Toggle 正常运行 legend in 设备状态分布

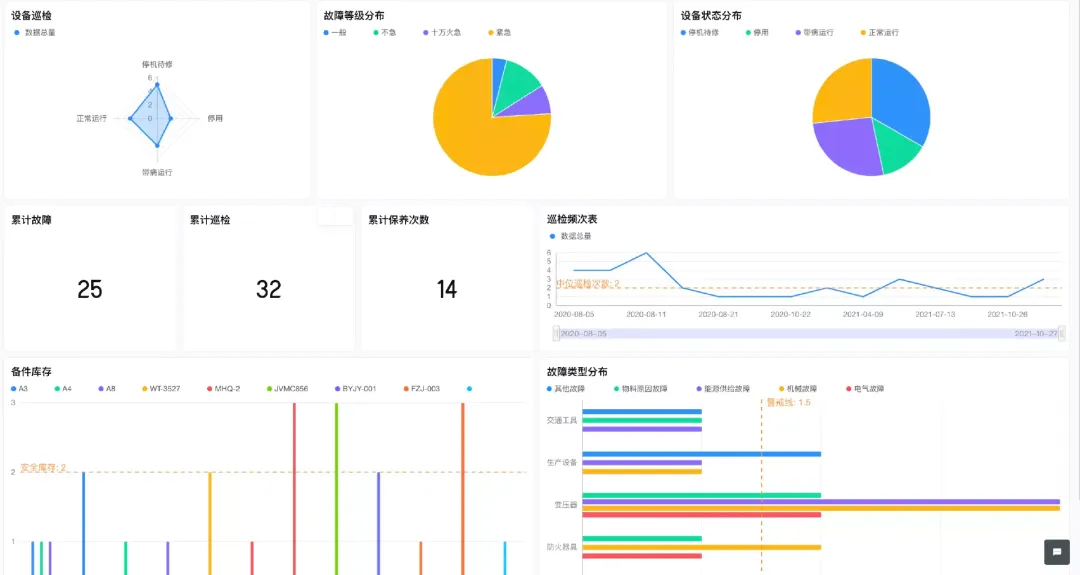(x=880, y=32)
